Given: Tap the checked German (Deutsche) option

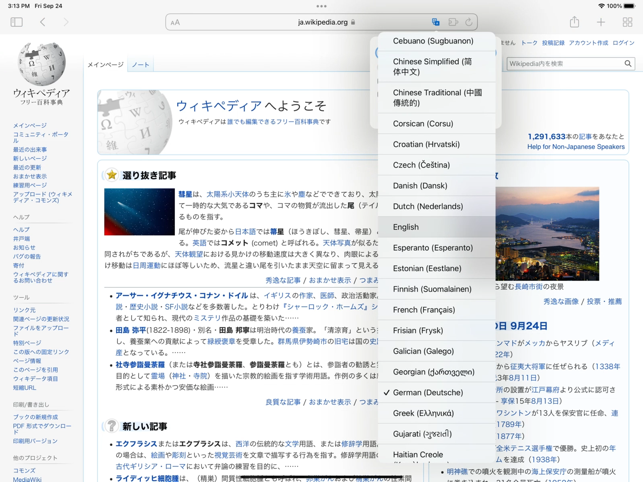Looking at the screenshot, I should coord(436,393).
